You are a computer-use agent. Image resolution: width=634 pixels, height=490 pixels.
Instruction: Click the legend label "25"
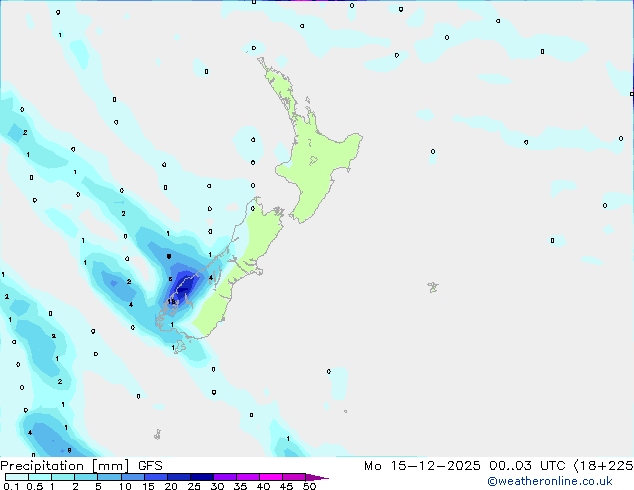pos(194,486)
